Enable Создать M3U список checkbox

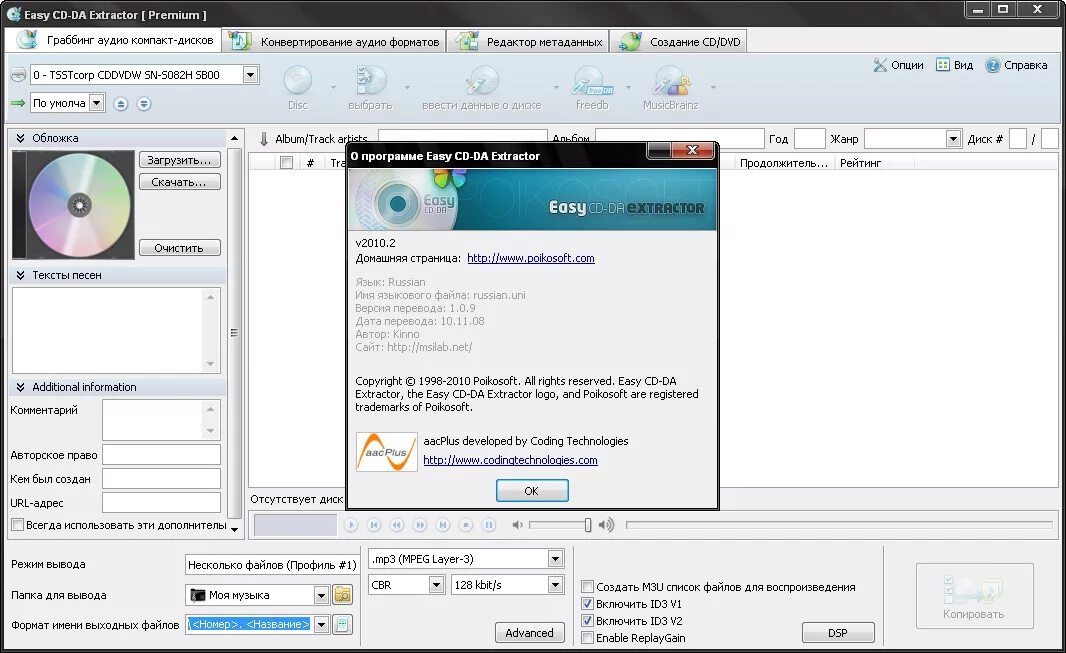click(587, 586)
